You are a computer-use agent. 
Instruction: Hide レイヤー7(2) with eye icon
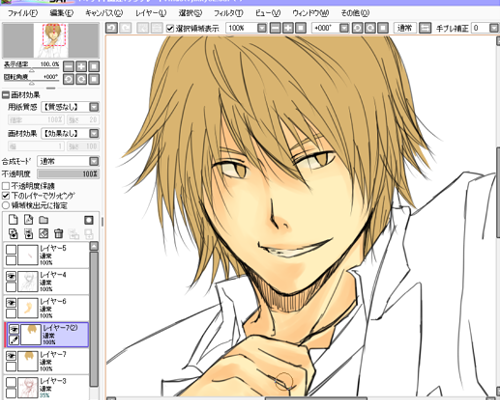[x=14, y=329]
